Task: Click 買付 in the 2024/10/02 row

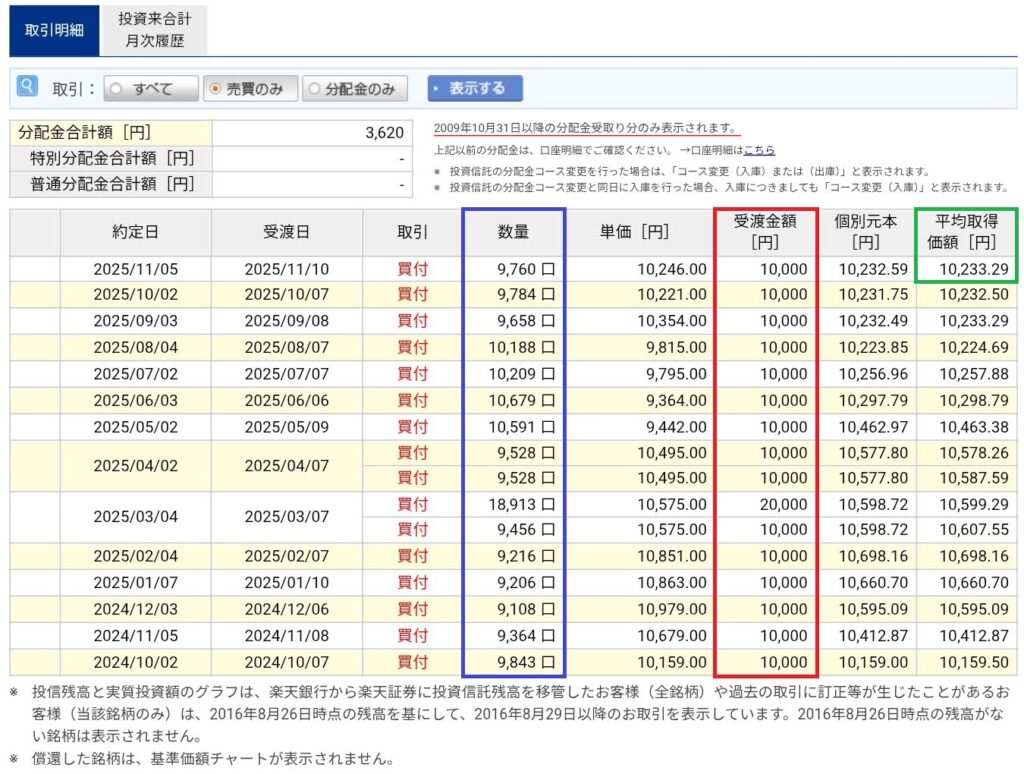Action: coord(412,661)
